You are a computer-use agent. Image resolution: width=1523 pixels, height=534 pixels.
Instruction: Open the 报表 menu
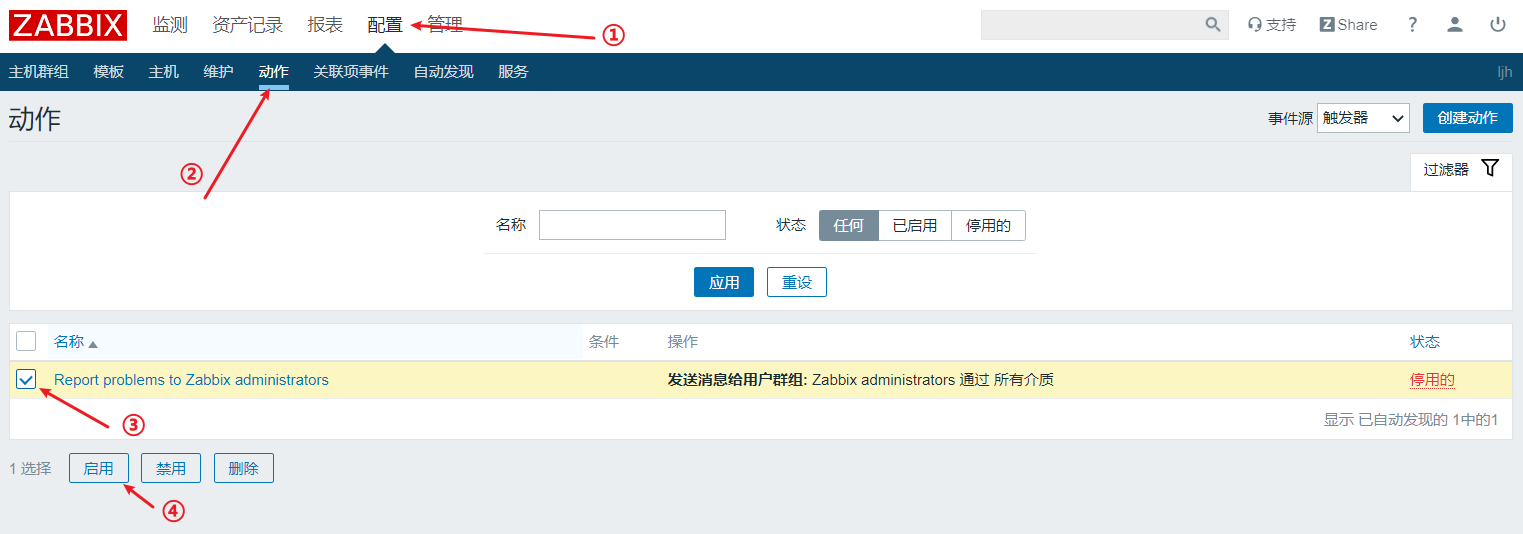(x=325, y=25)
